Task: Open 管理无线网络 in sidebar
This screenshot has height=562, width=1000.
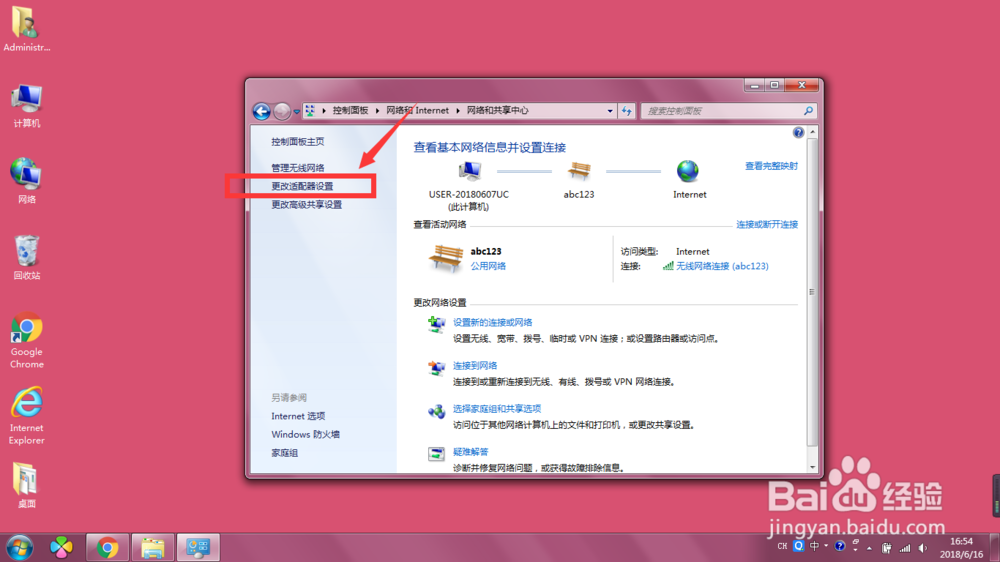Action: 298,168
